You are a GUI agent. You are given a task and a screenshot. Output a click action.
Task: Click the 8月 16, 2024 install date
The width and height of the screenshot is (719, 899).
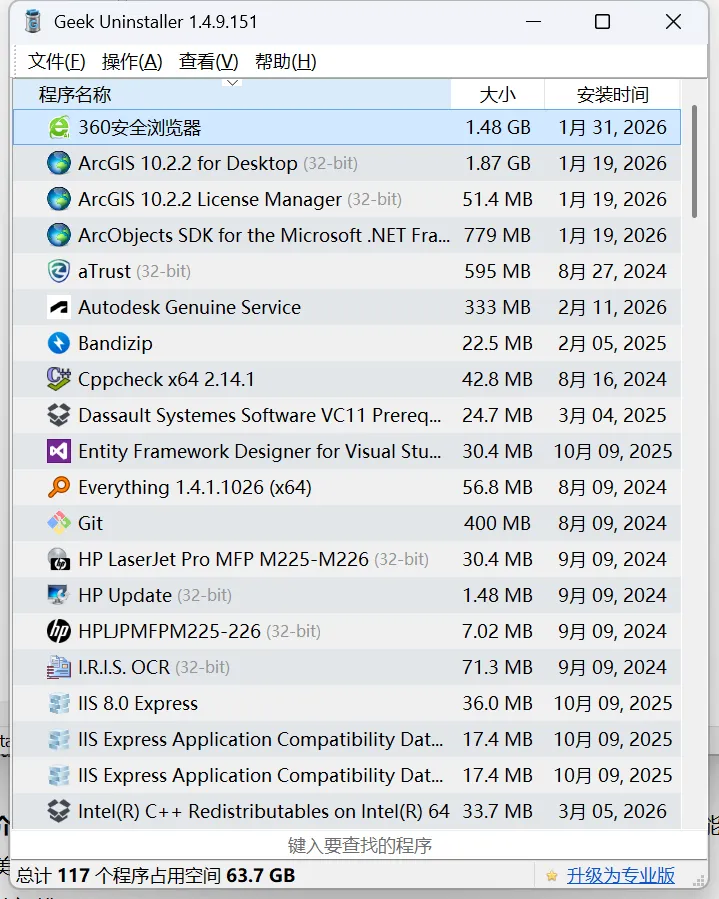pyautogui.click(x=612, y=380)
